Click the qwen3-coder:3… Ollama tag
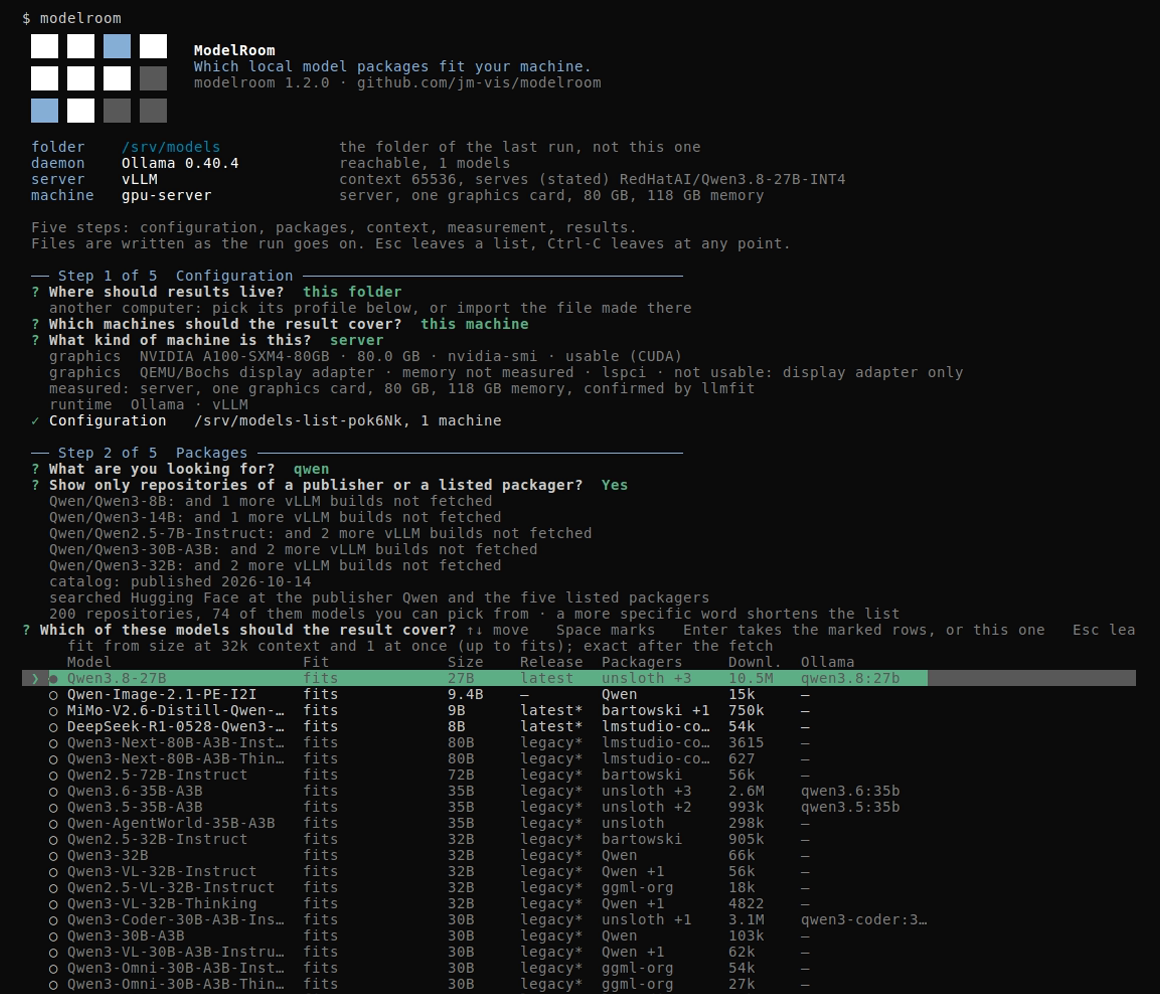The height and width of the screenshot is (994, 1160). (863, 920)
